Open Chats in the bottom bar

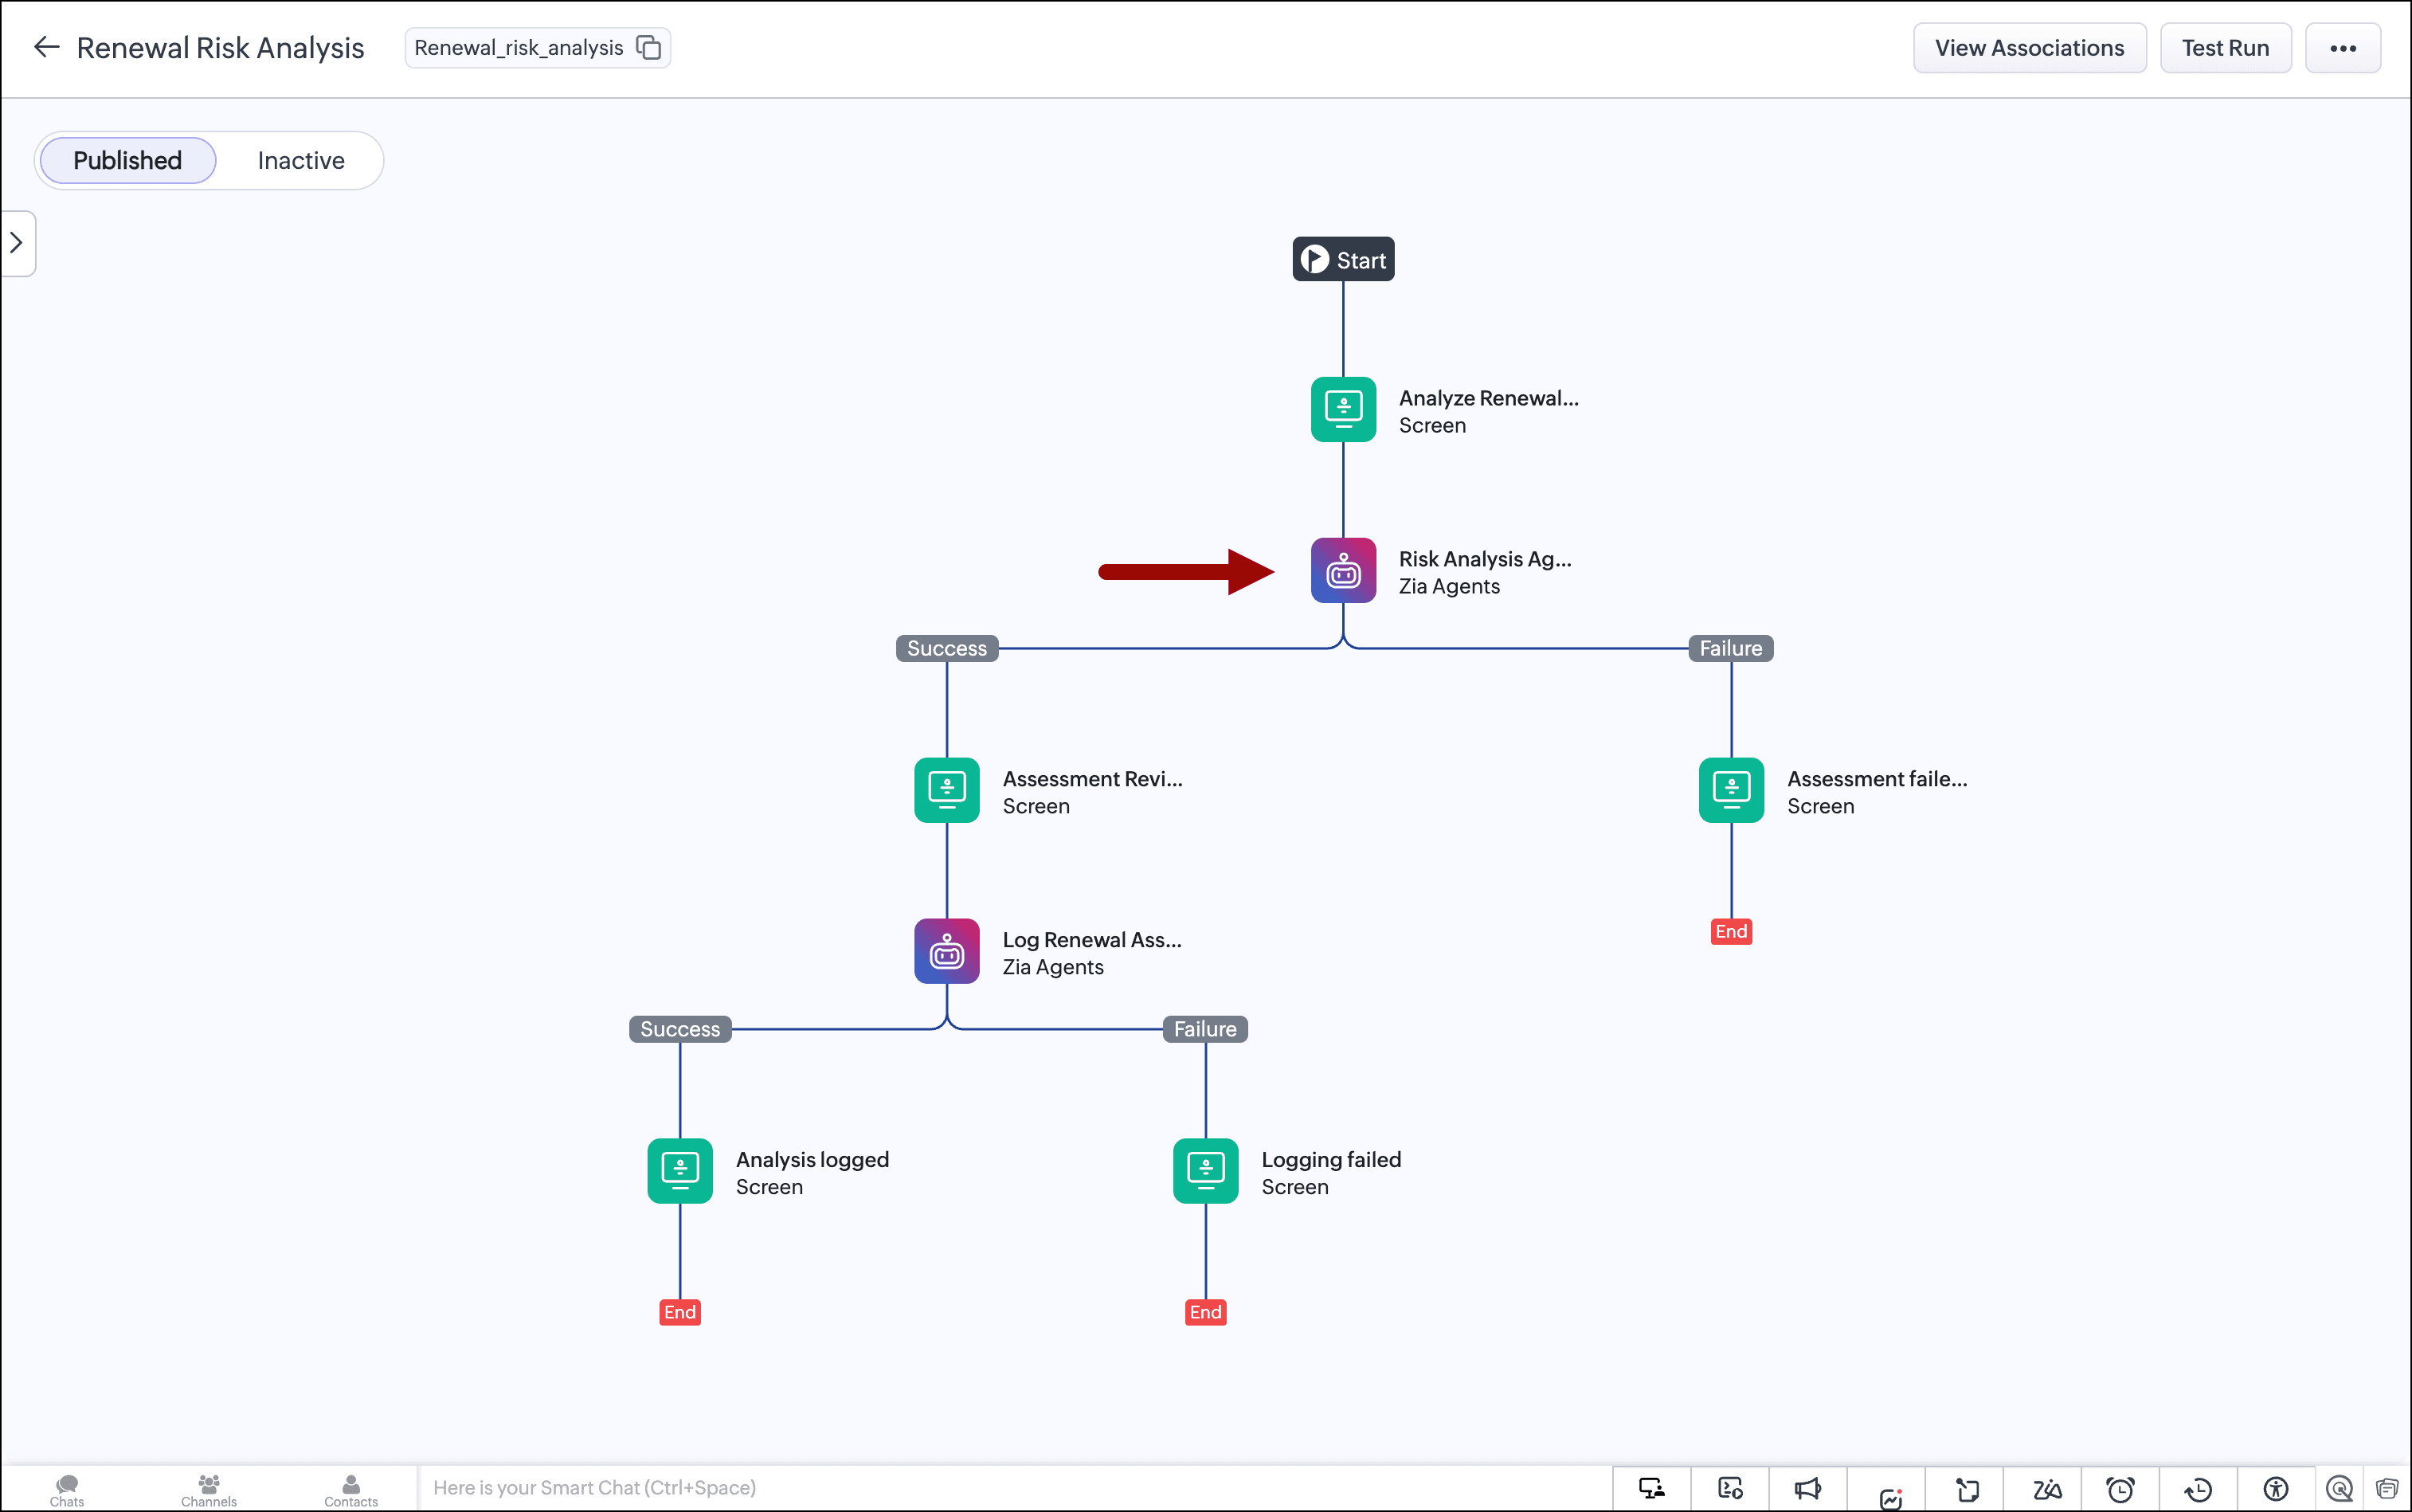[67, 1489]
